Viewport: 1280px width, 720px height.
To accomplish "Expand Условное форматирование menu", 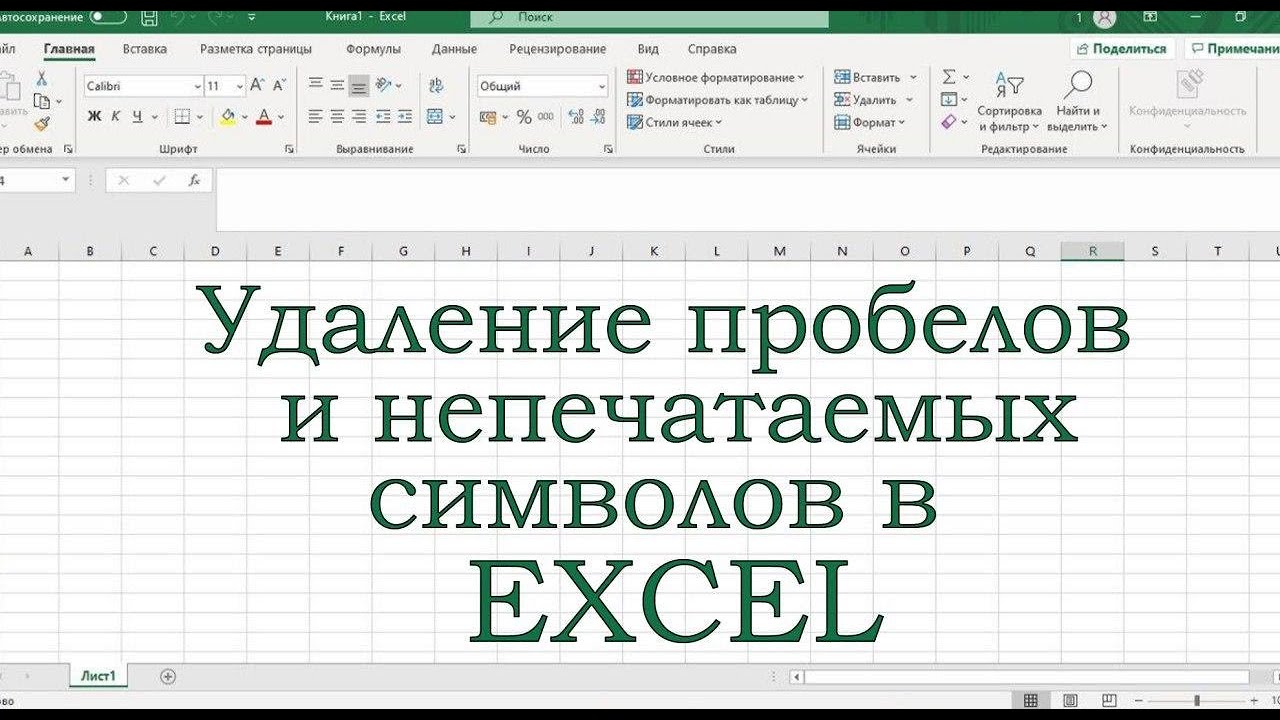I will point(716,77).
